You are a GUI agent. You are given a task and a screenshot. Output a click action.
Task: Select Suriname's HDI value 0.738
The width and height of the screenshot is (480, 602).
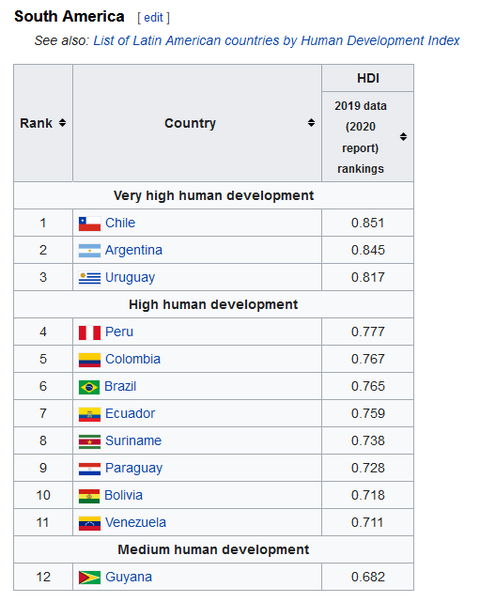(368, 441)
